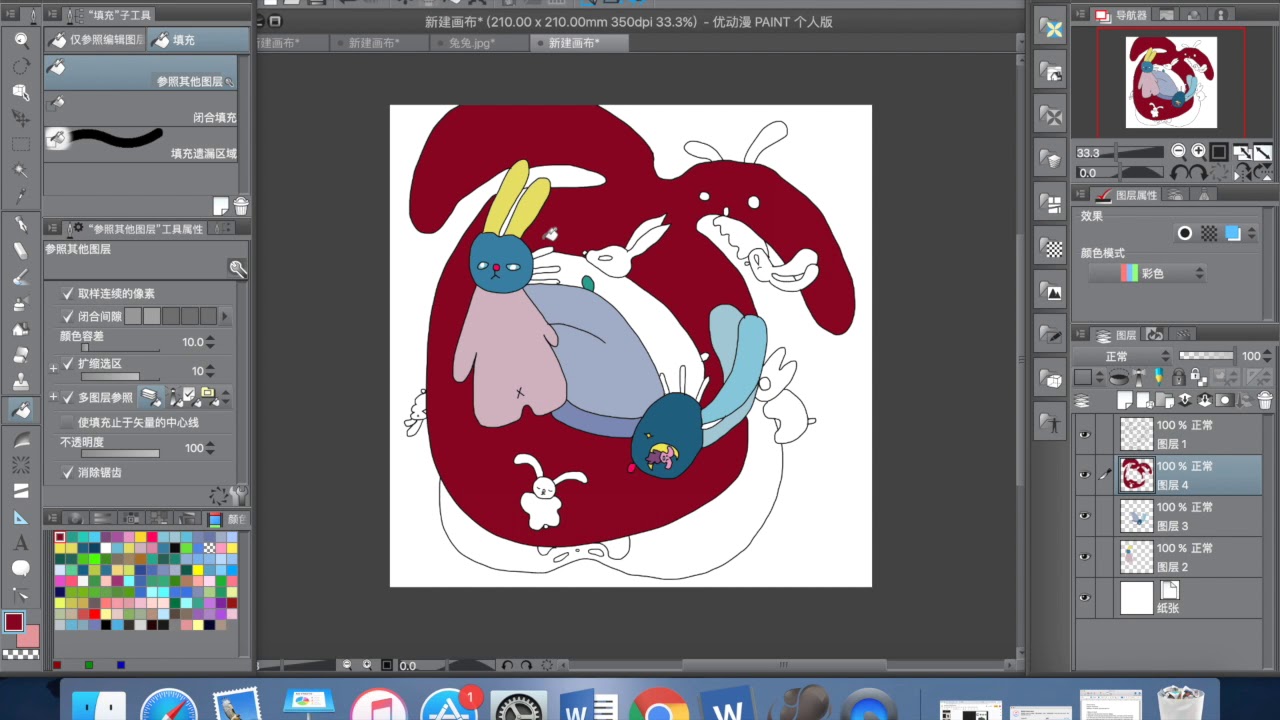
Task: Click the zoom in icon in Navigator
Action: [x=1198, y=152]
